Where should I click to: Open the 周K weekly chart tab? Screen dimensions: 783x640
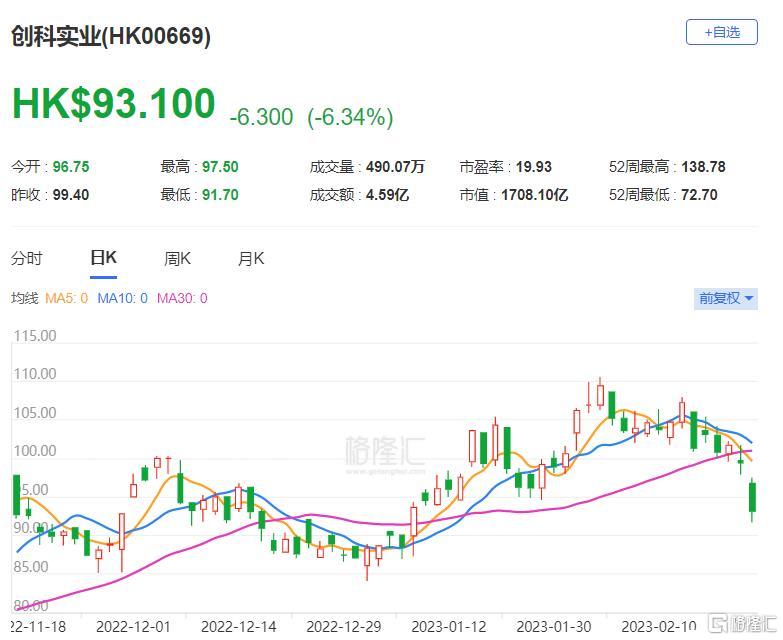coord(177,259)
